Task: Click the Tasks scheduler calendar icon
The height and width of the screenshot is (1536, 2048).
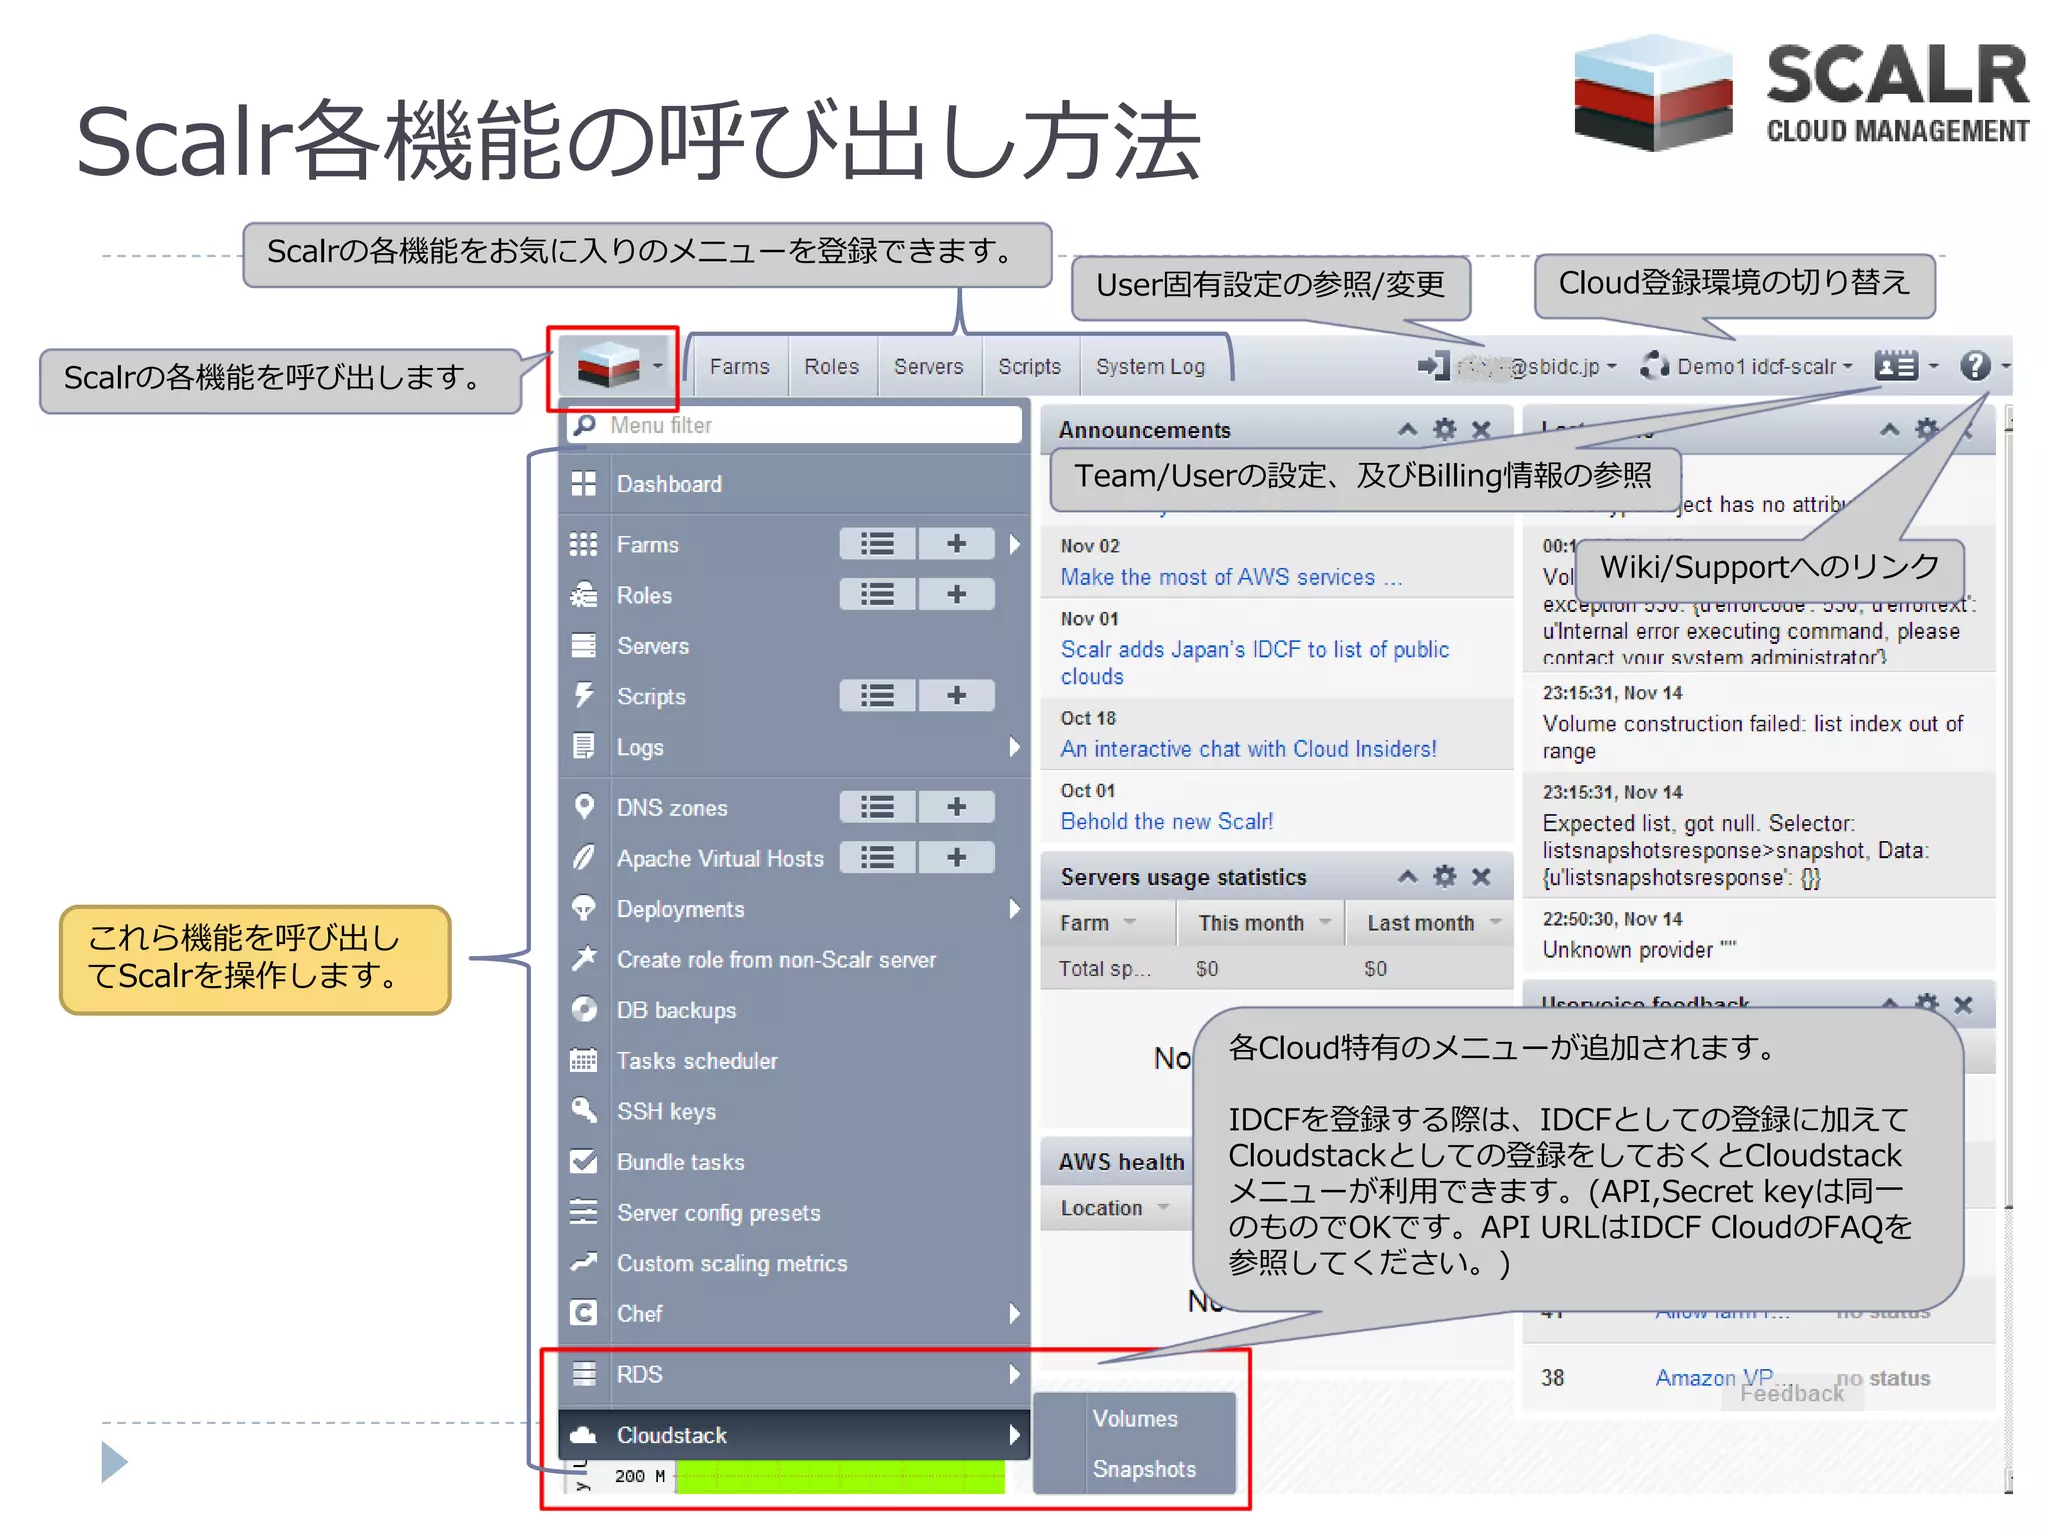Action: tap(584, 1060)
